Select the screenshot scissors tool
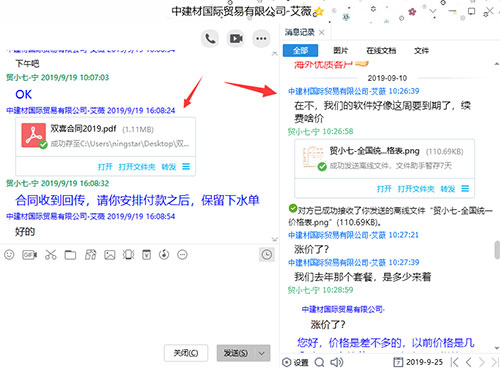Viewport: 500px width, 369px height. click(51, 255)
